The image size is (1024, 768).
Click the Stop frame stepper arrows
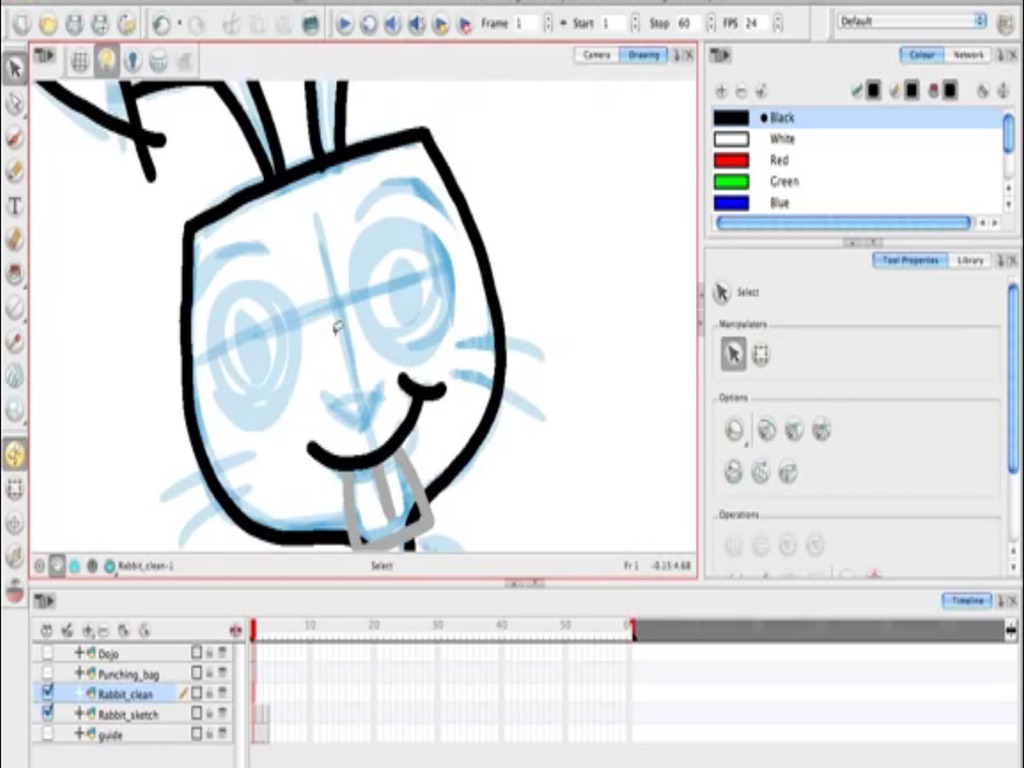(x=710, y=24)
